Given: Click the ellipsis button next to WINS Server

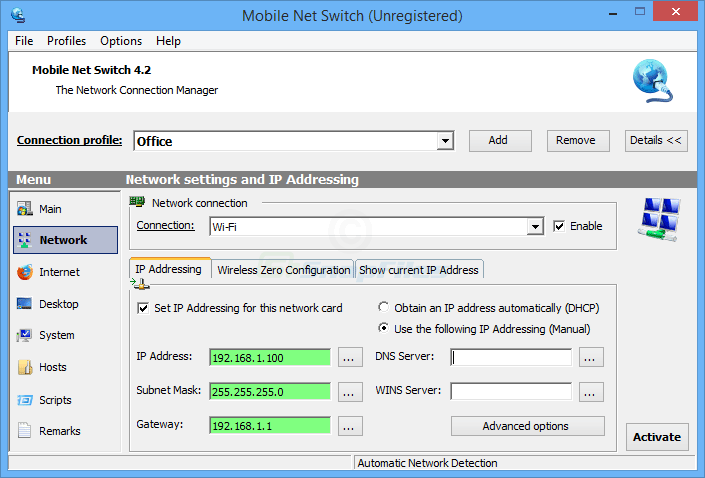Looking at the screenshot, I should (591, 392).
